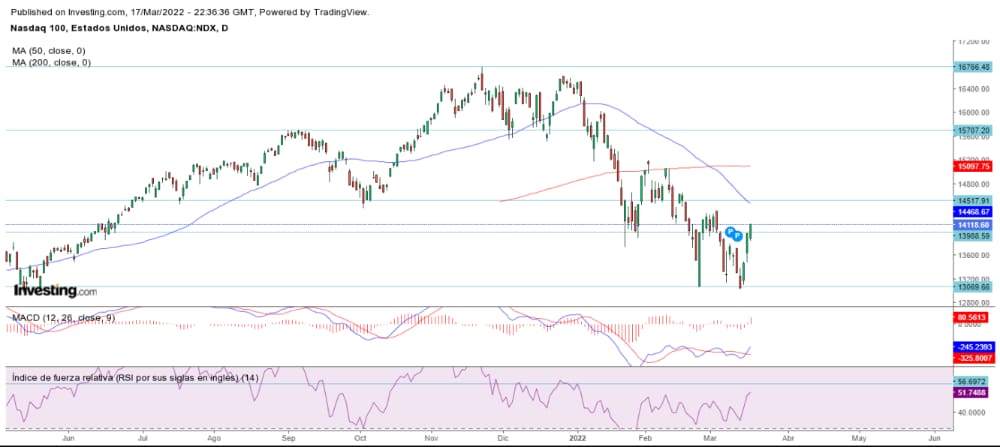Select the purple 51.7488 RSI value tag

(972, 393)
